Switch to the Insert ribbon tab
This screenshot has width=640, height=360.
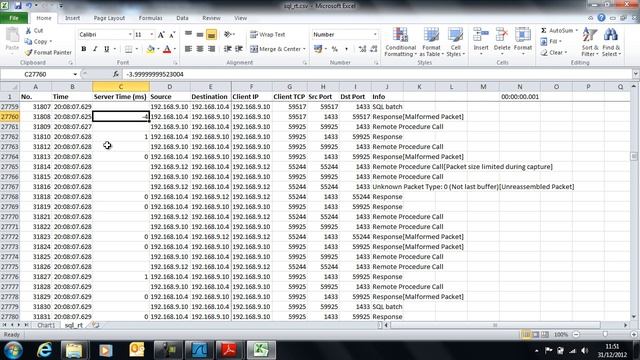[x=72, y=18]
